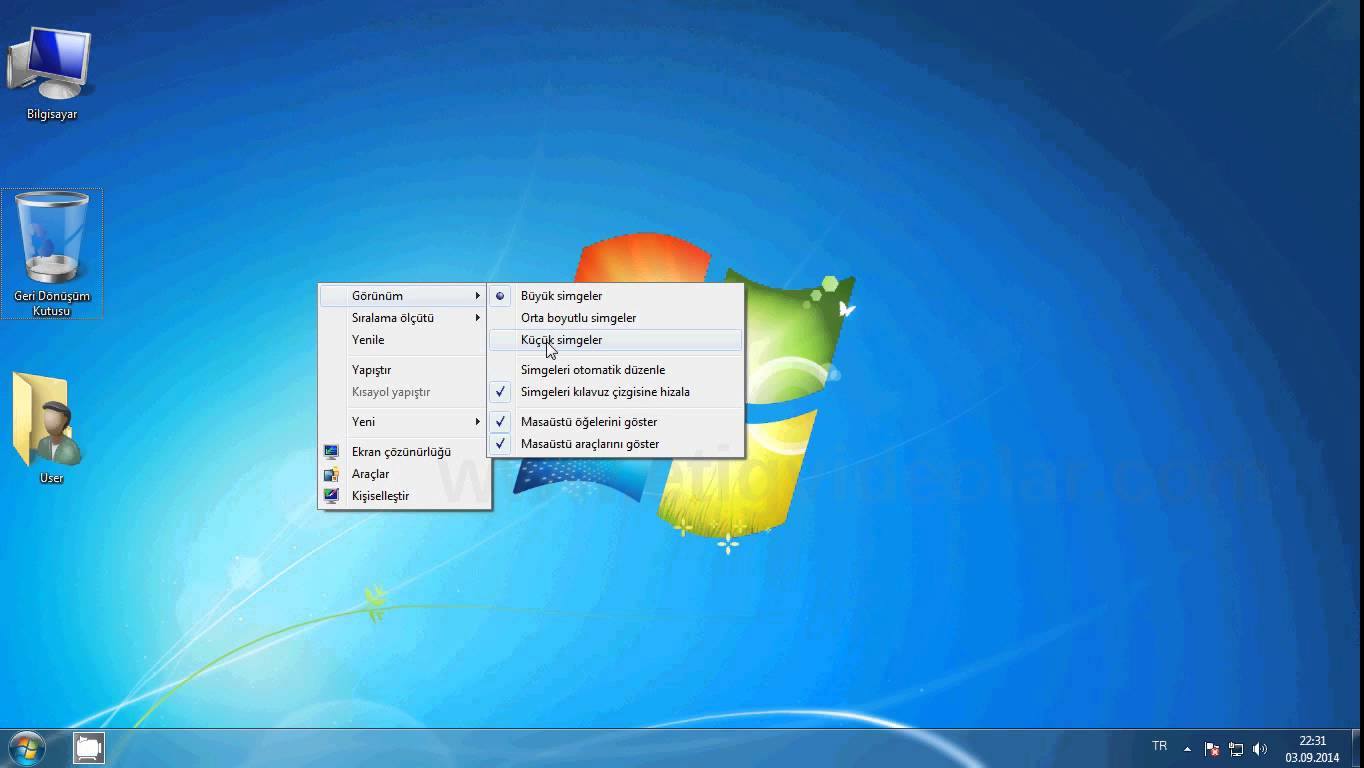Image resolution: width=1364 pixels, height=768 pixels.
Task: Expand the Yeni submenu
Action: 404,422
